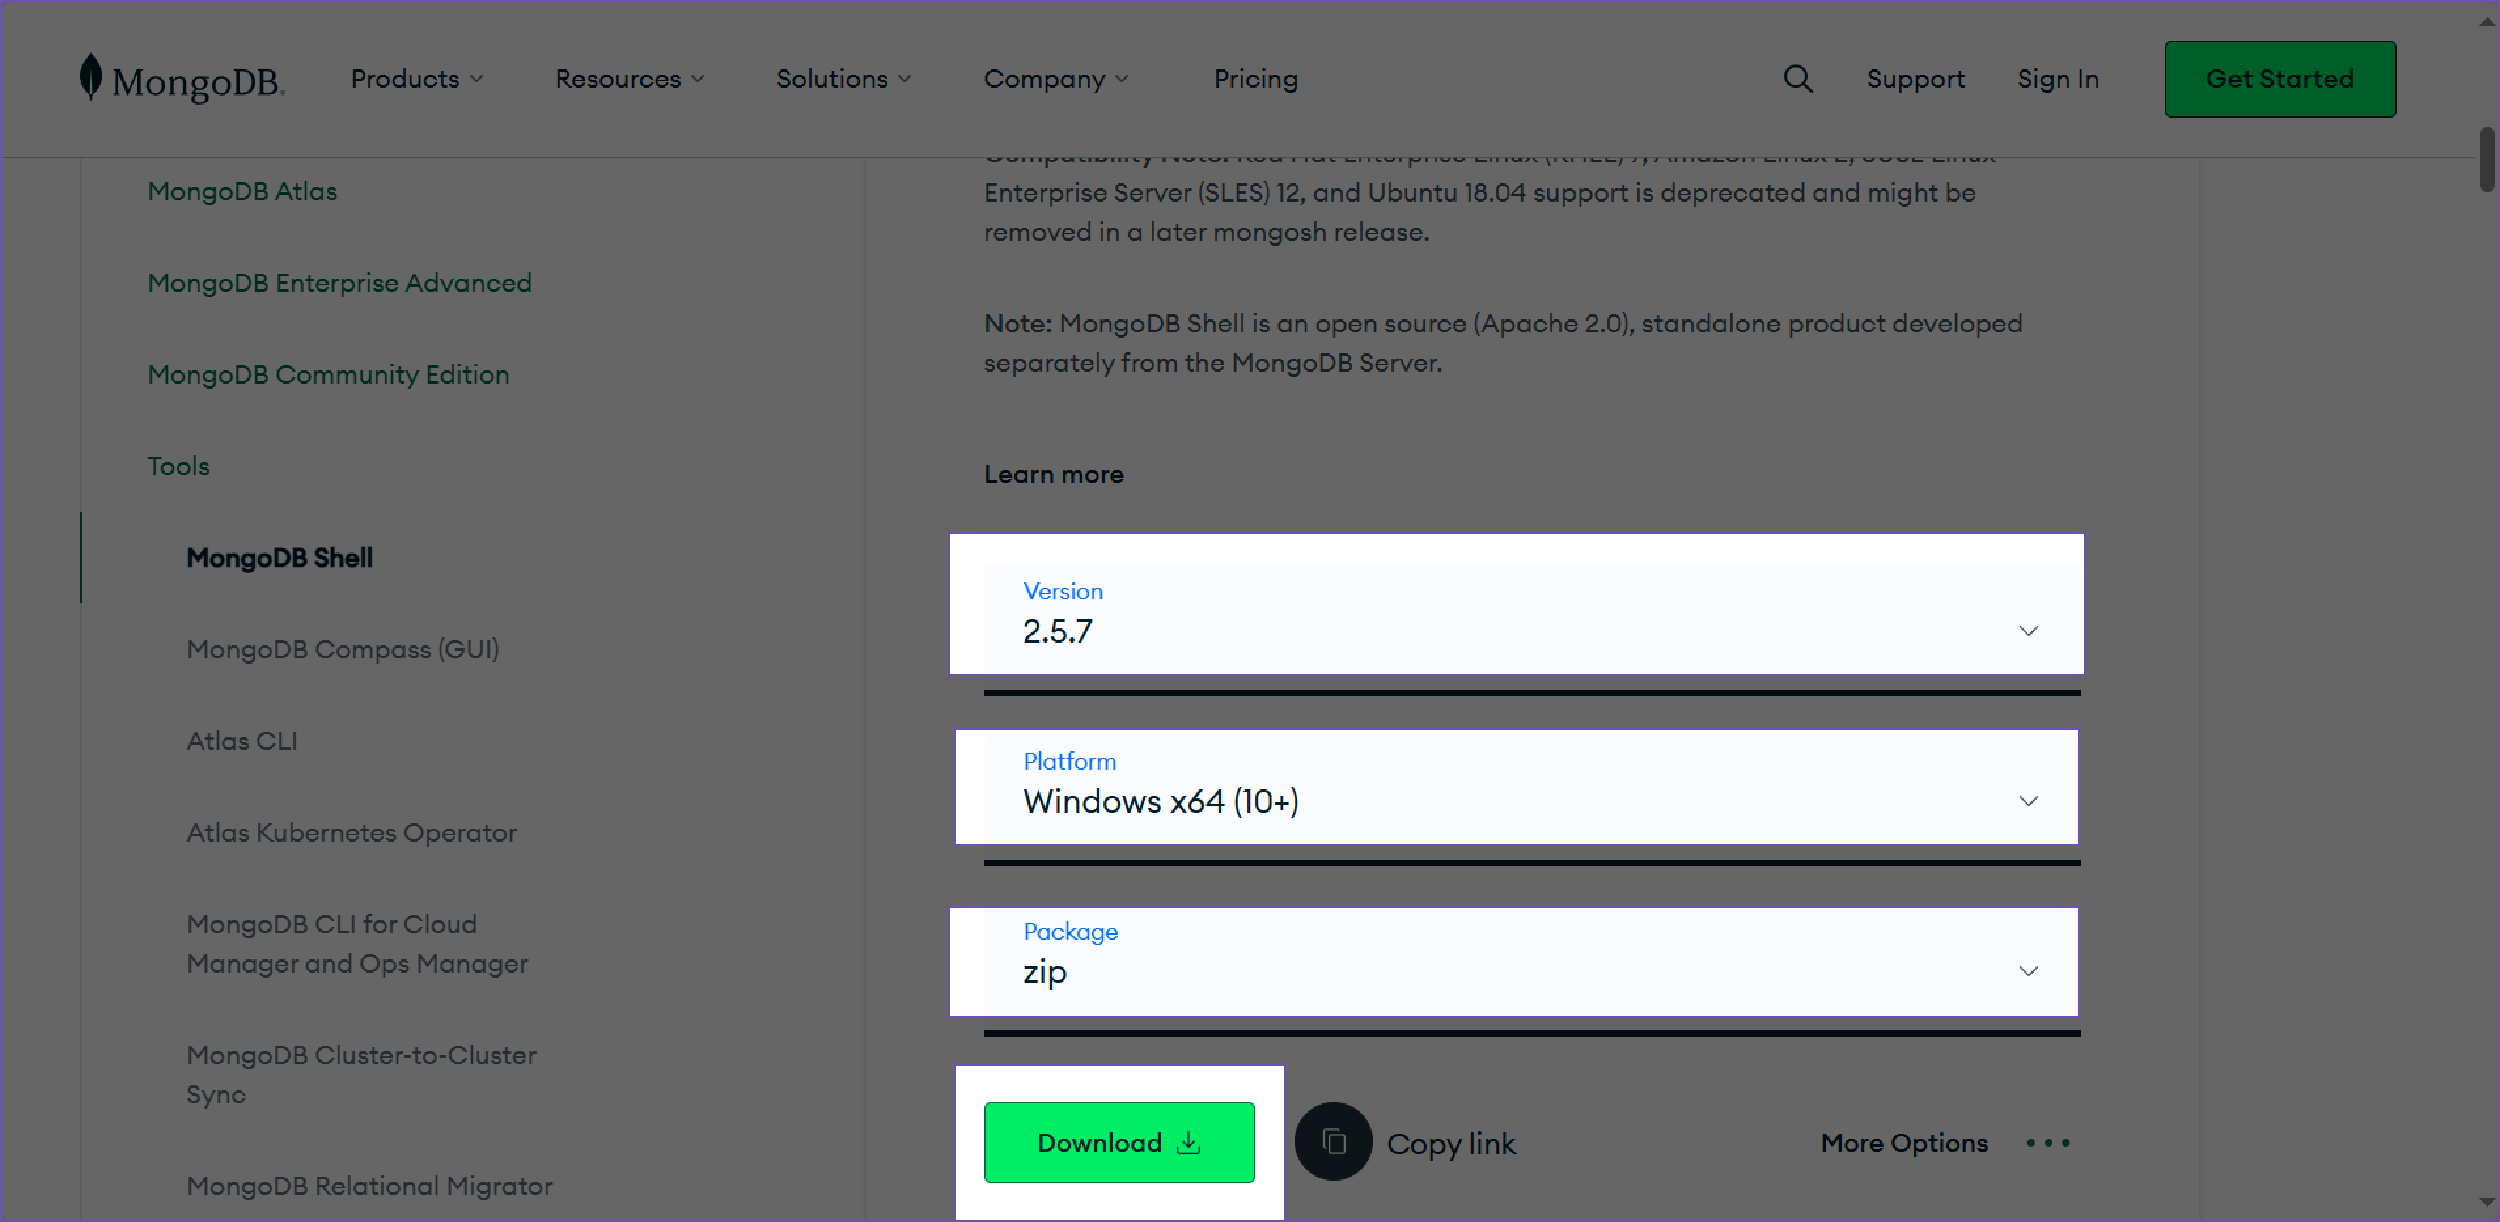Select the Tools sidebar section
Image resolution: width=2500 pixels, height=1222 pixels.
pos(178,466)
